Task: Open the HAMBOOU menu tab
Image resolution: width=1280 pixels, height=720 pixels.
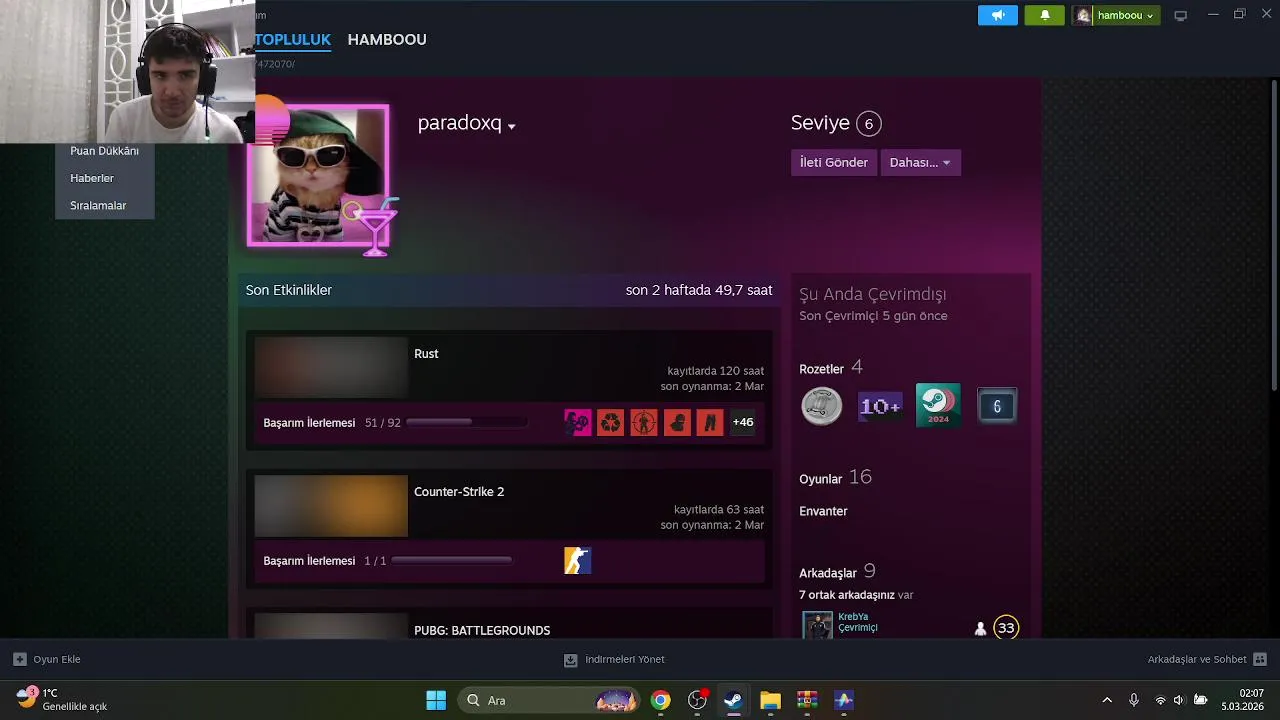Action: pos(387,40)
